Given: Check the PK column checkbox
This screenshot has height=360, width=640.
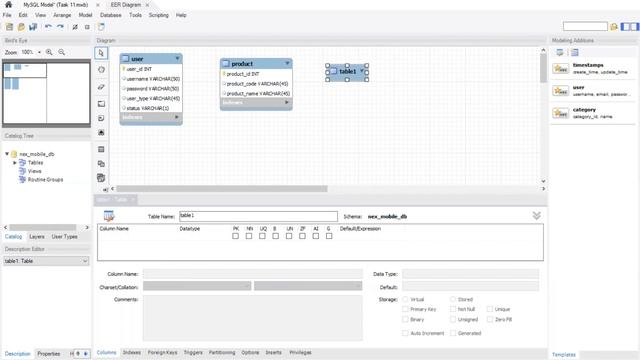Looking at the screenshot, I should click(236, 236).
